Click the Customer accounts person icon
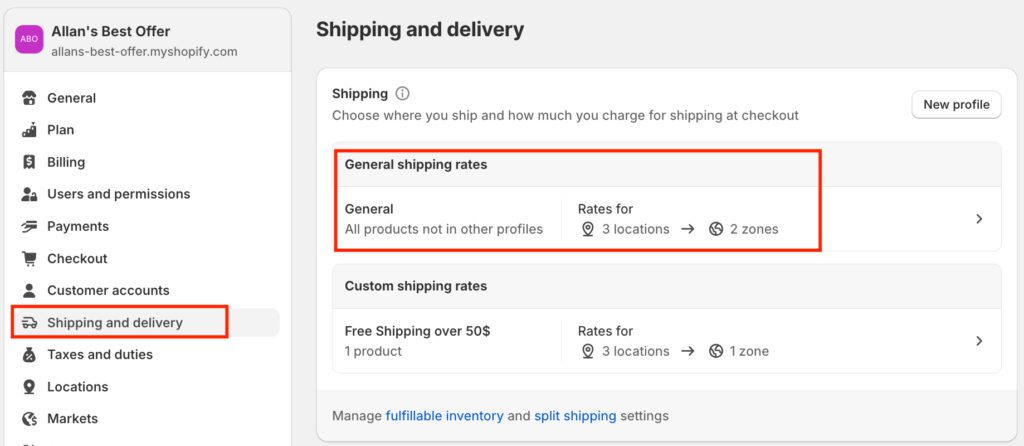Image resolution: width=1024 pixels, height=446 pixels. coord(29,290)
